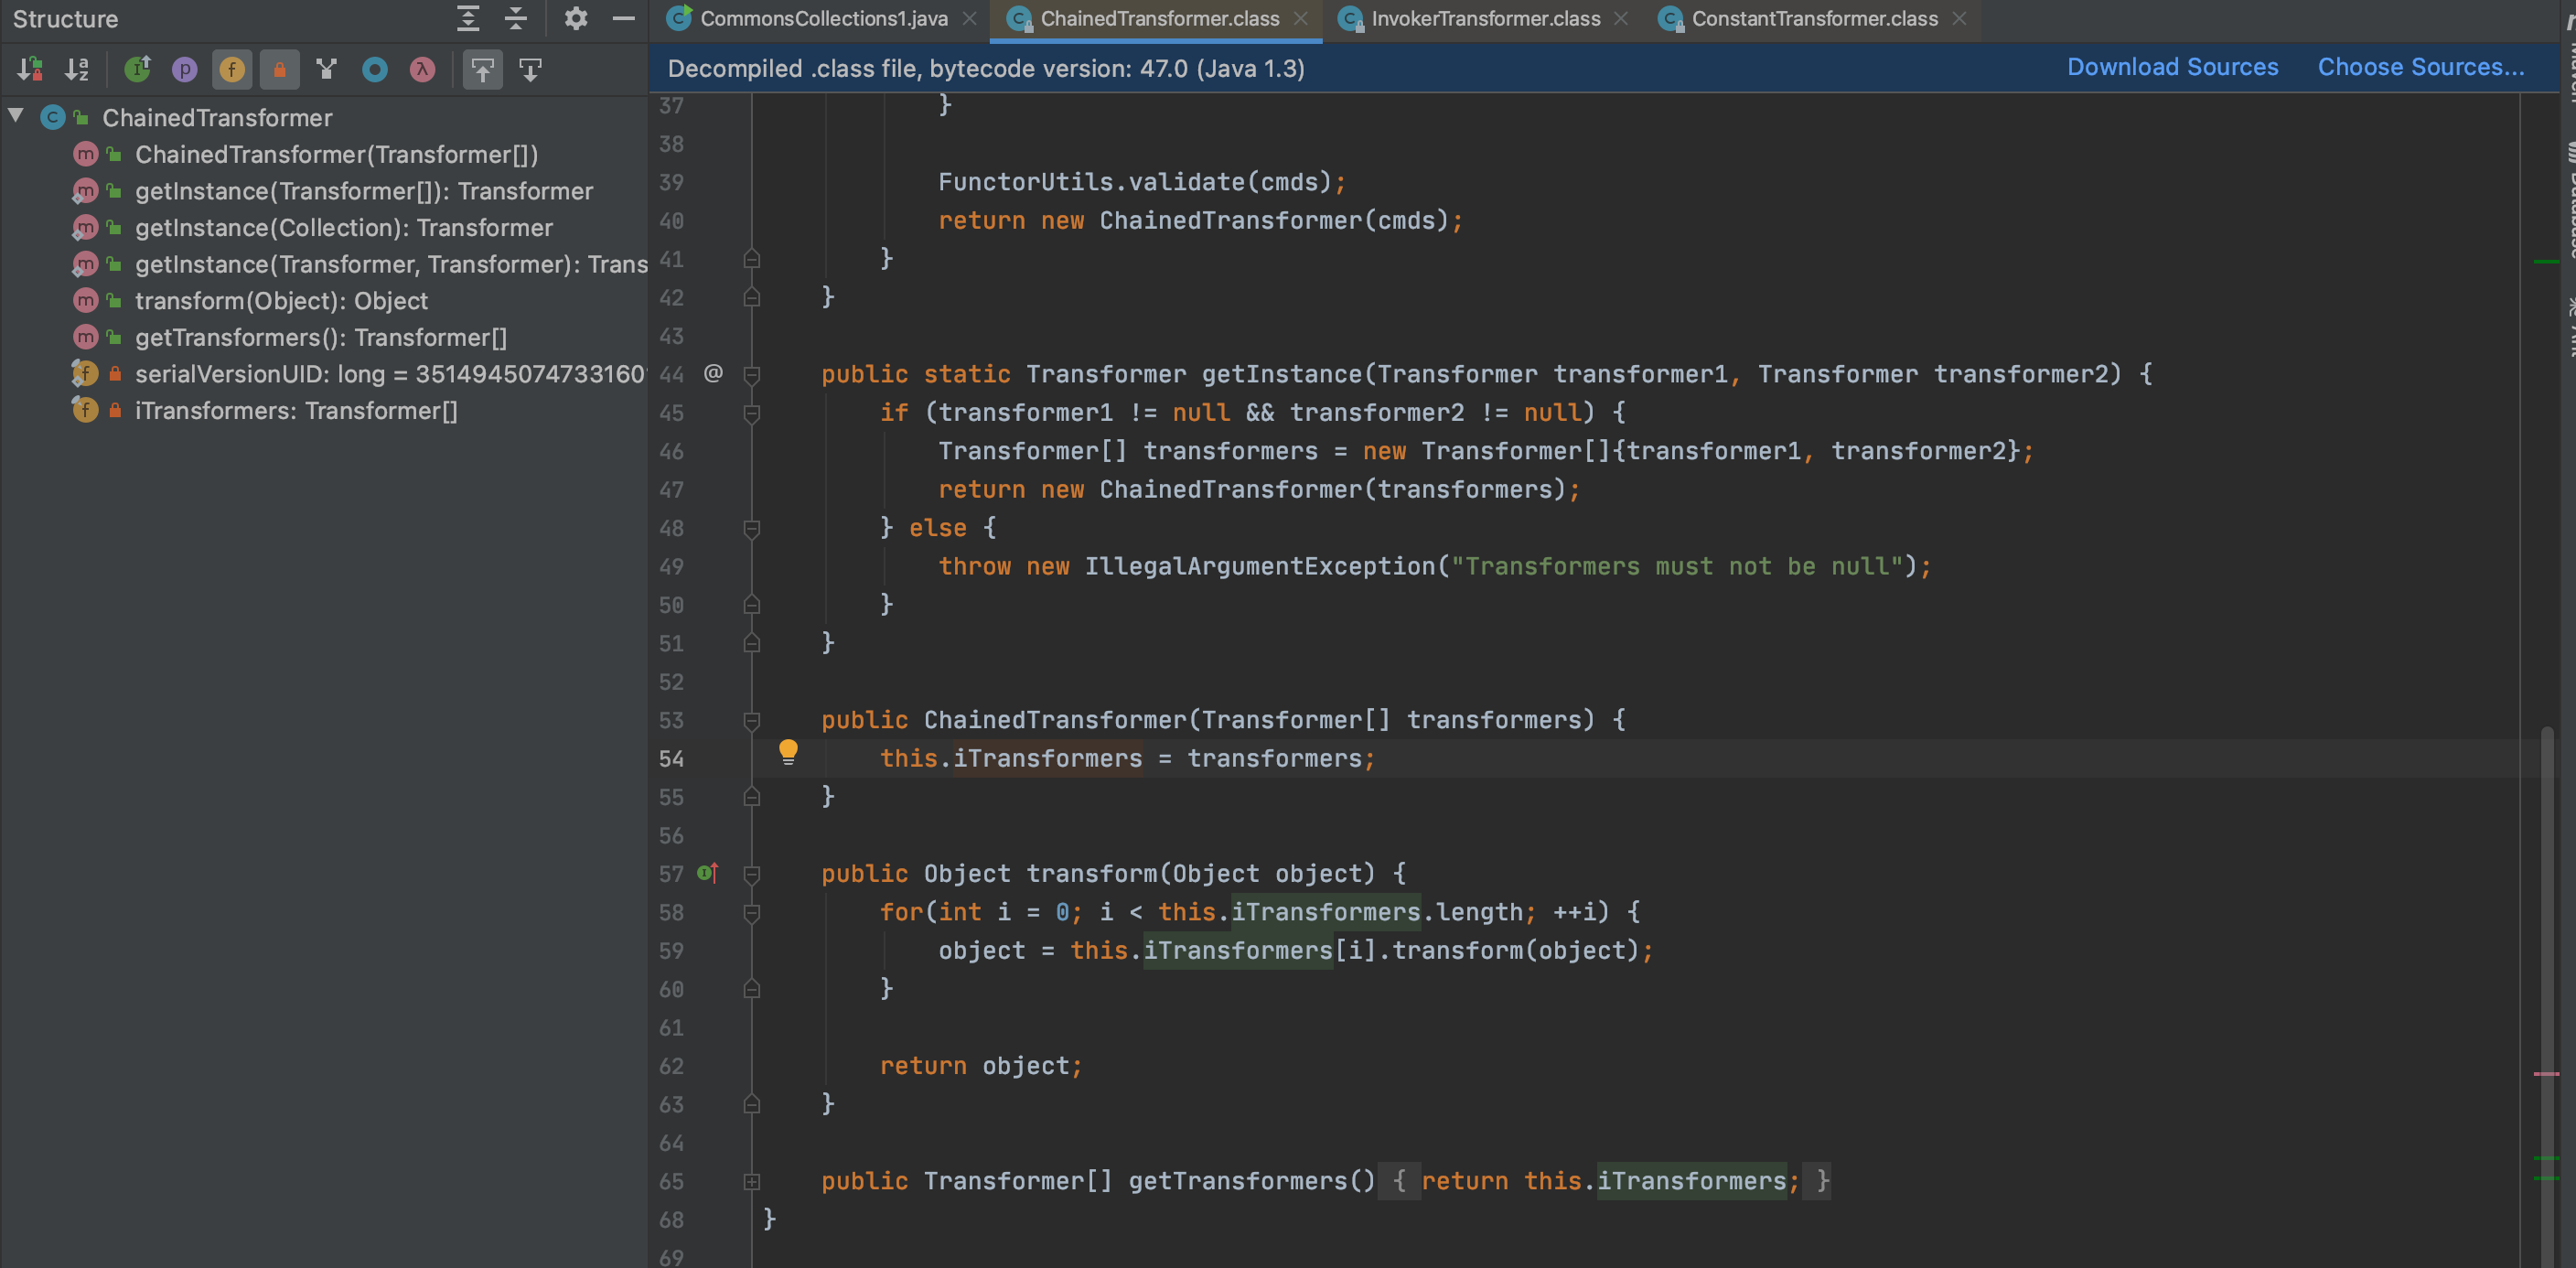Enable Autoscroll to Source in Structure

tap(483, 69)
